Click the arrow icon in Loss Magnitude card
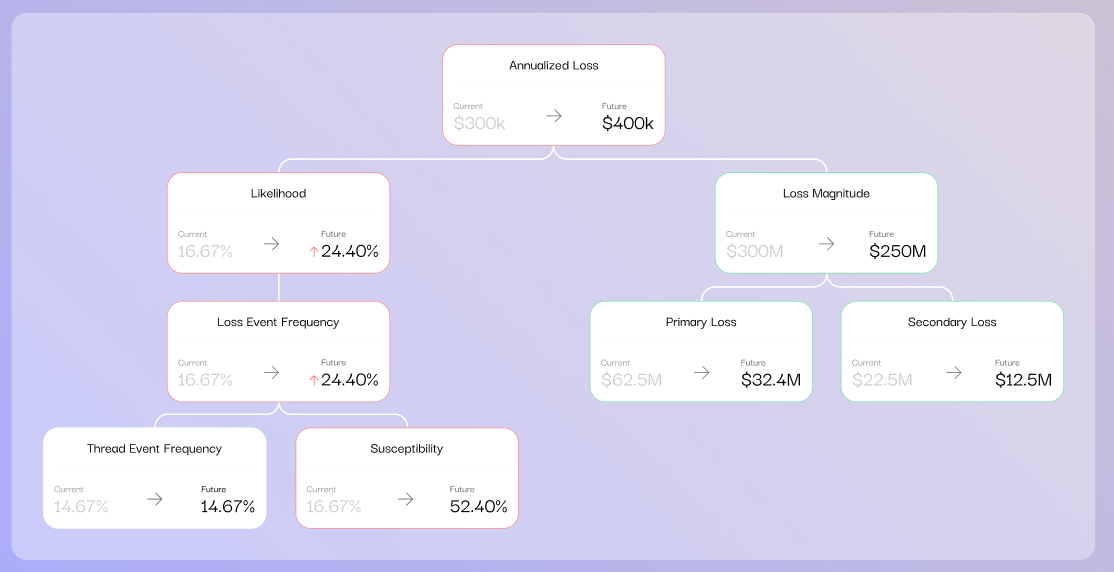The width and height of the screenshot is (1114, 572). click(826, 244)
